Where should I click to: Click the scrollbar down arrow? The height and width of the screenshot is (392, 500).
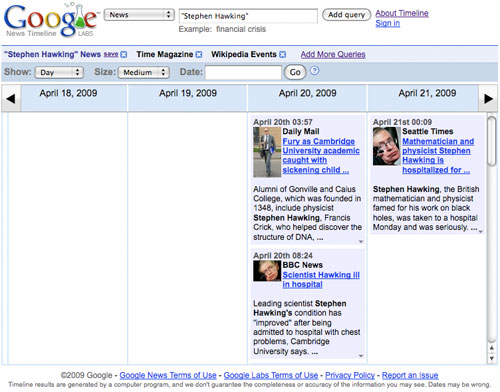(x=492, y=358)
